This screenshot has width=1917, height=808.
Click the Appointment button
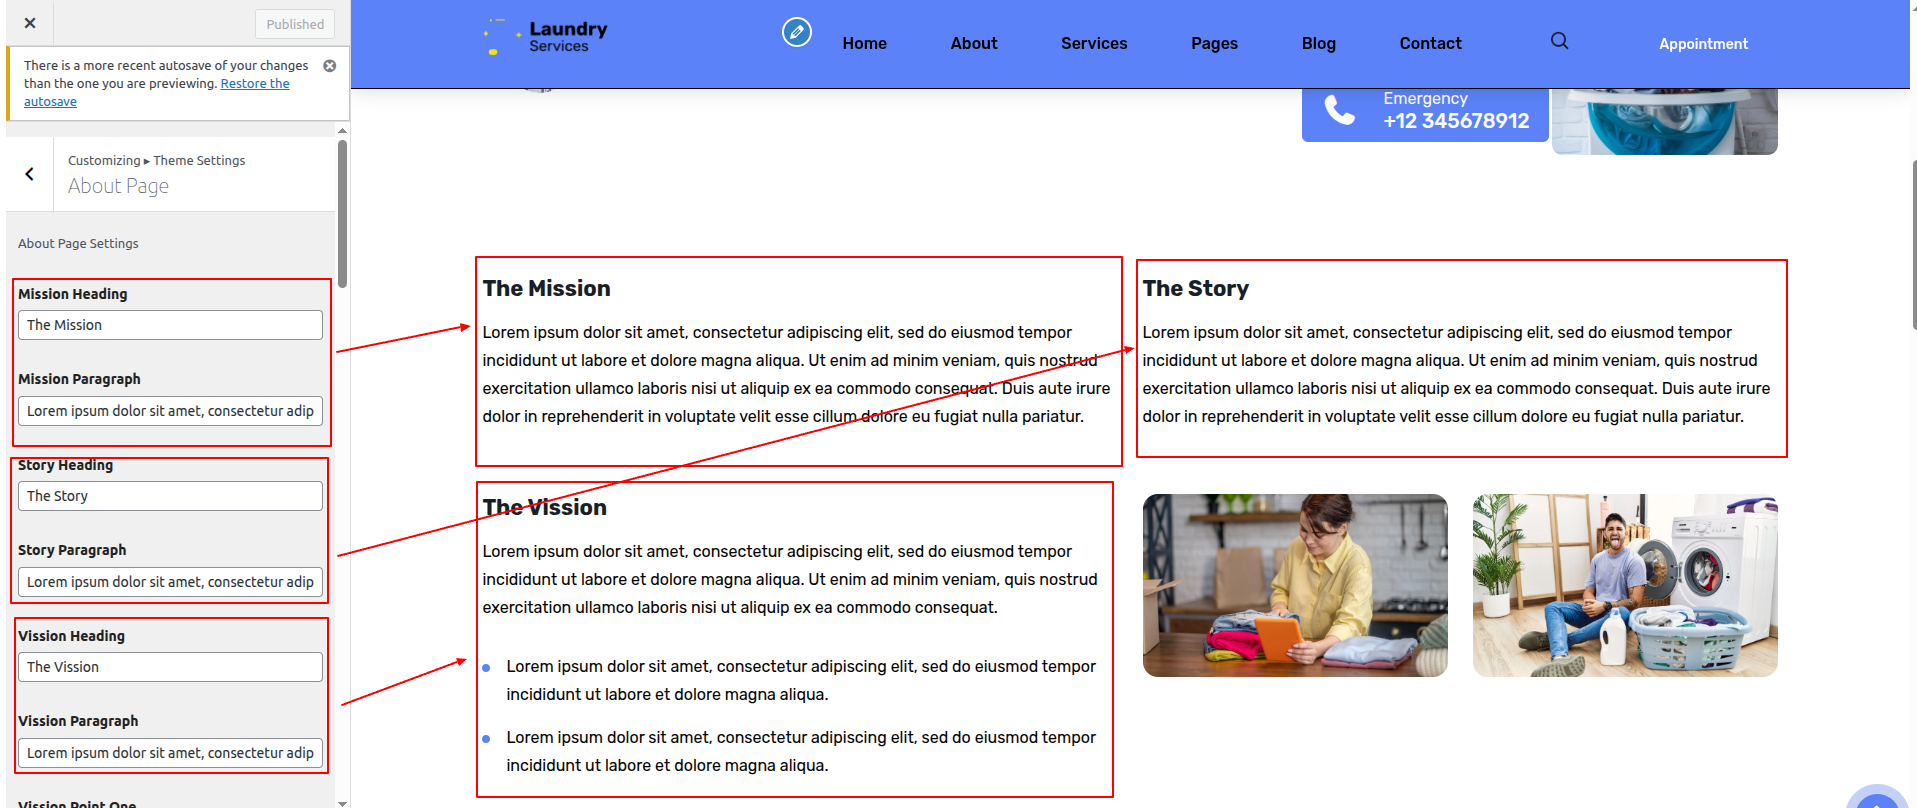[x=1703, y=44]
